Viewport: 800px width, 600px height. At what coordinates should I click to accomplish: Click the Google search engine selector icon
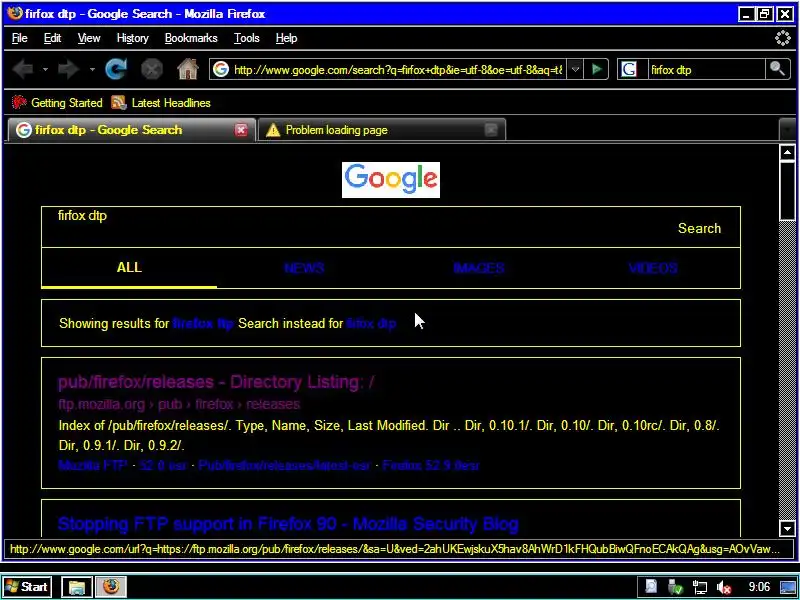point(629,69)
